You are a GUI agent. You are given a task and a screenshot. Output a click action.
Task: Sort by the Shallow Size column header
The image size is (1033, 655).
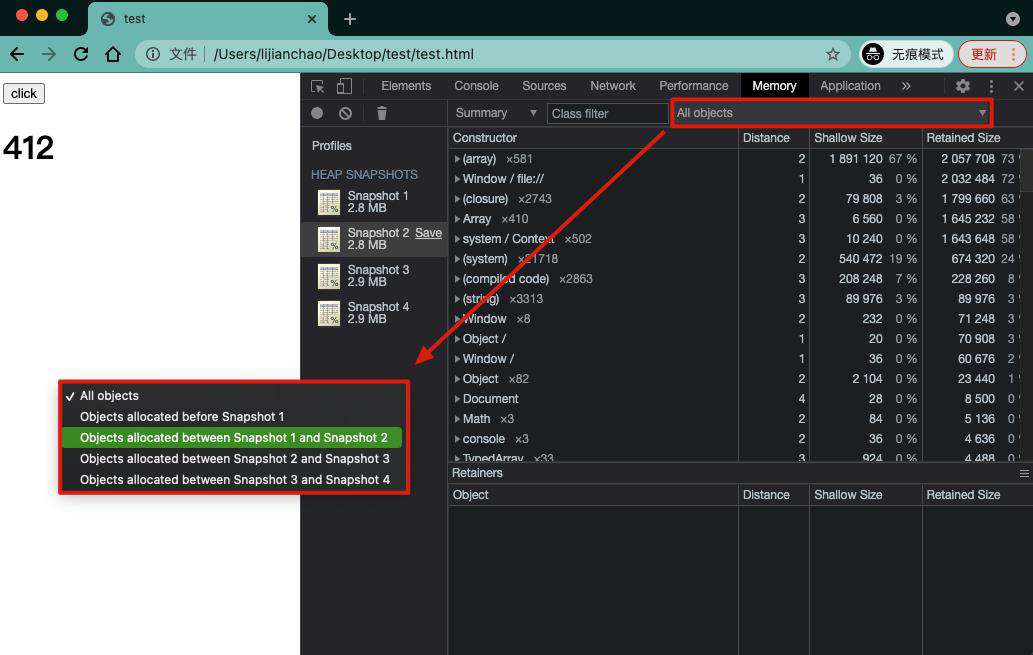[x=865, y=138]
